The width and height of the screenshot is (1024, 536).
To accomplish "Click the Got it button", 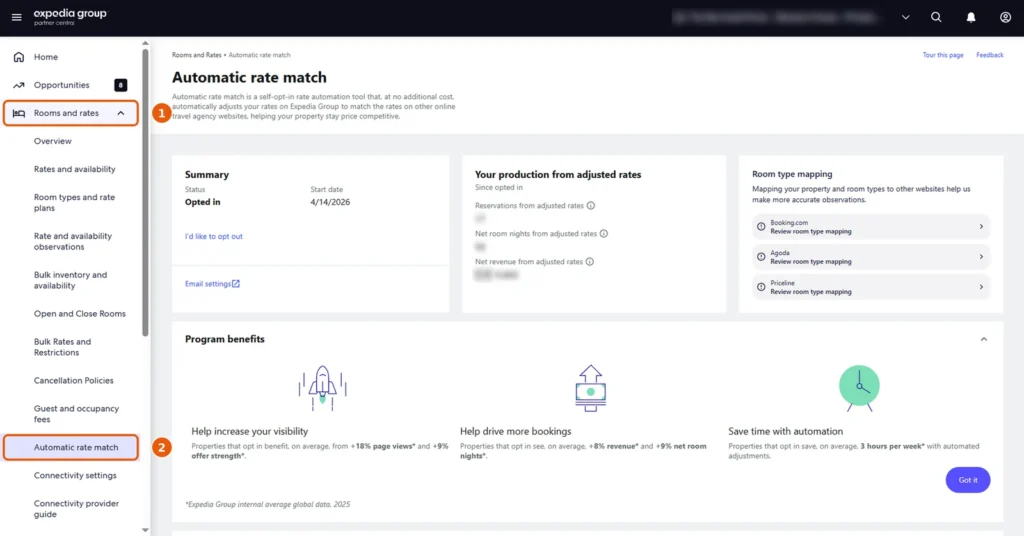I will (968, 480).
